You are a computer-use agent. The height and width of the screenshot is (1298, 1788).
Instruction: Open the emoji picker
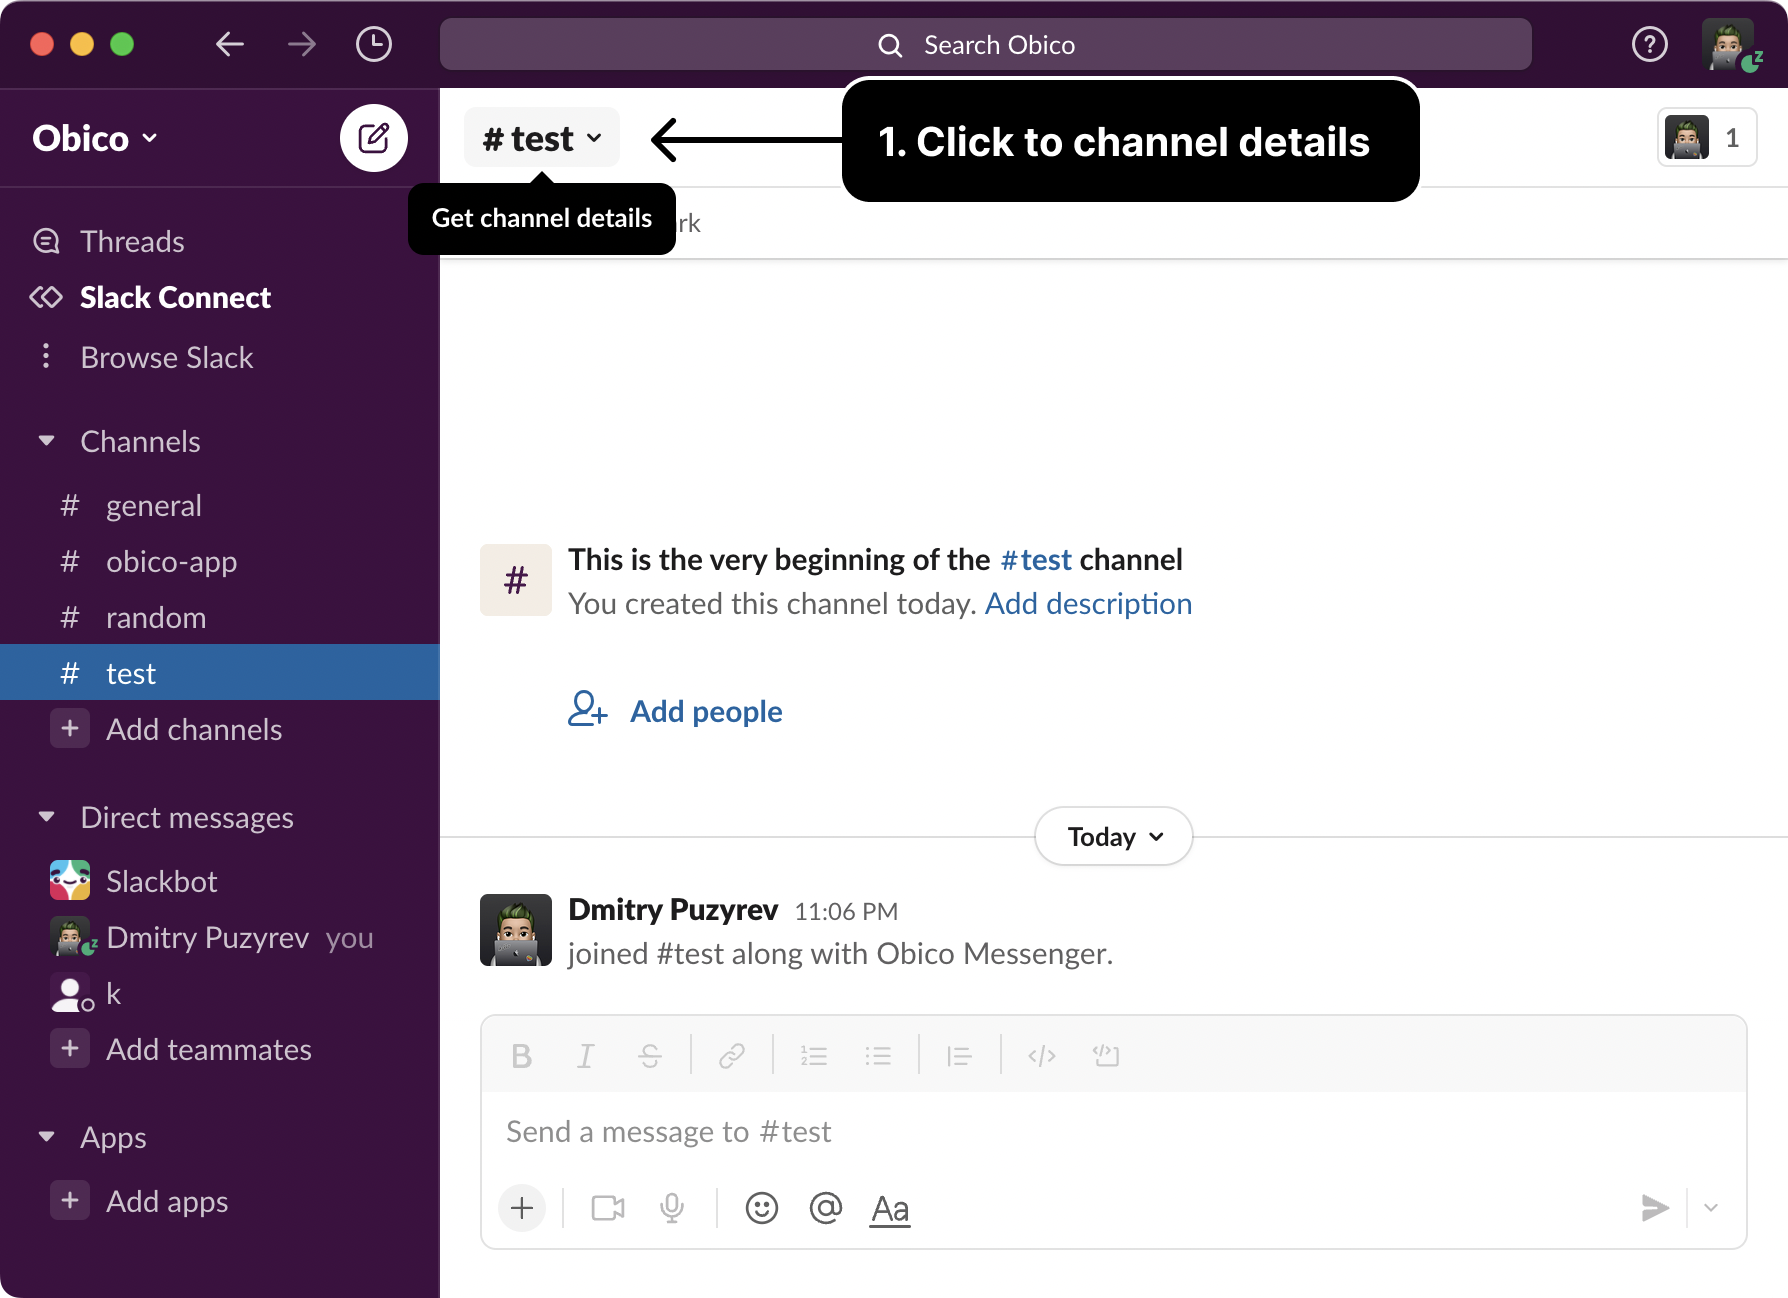(x=761, y=1208)
